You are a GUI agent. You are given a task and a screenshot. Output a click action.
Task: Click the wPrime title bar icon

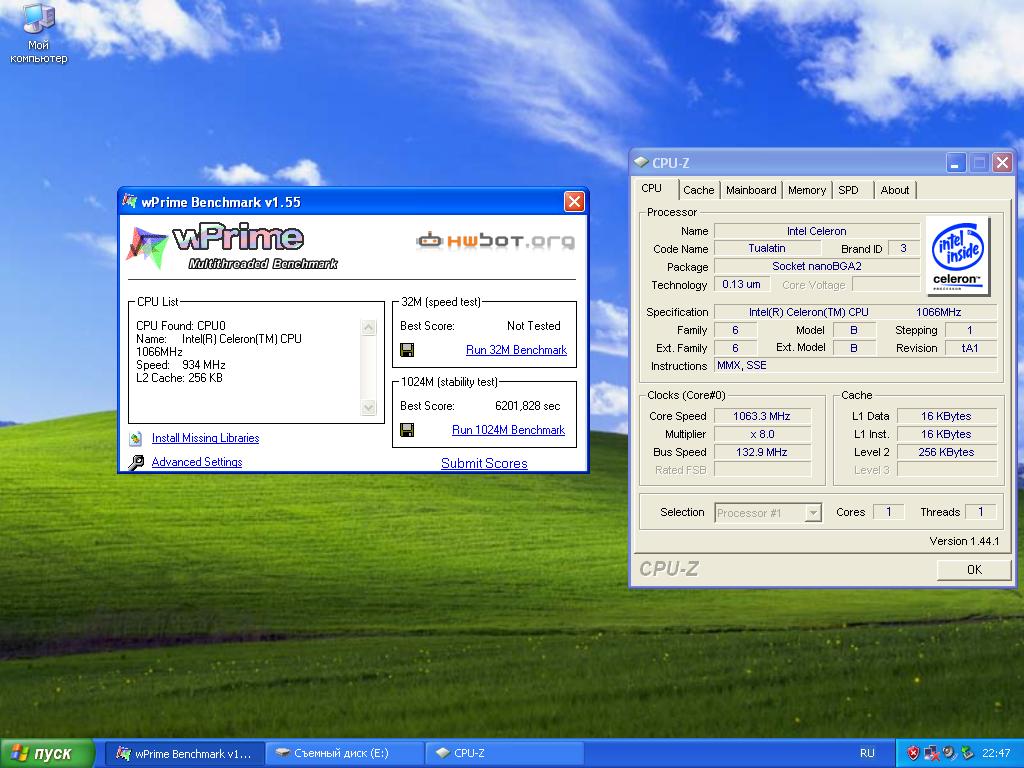tap(129, 201)
